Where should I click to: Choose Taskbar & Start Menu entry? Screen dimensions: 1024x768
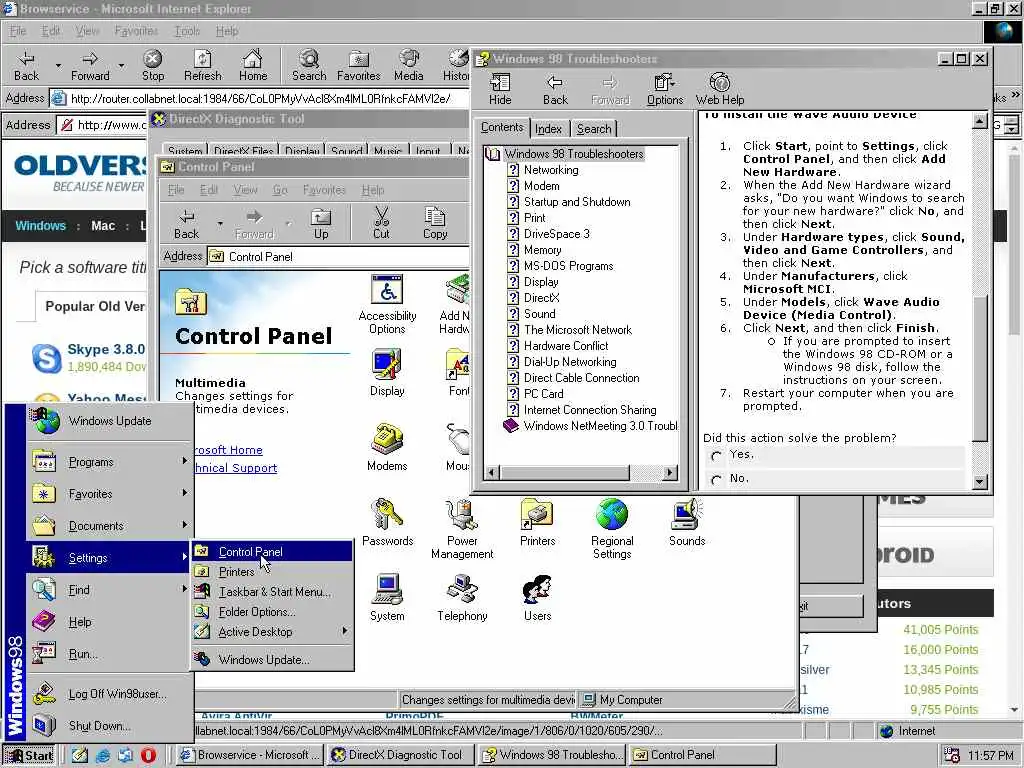272,592
